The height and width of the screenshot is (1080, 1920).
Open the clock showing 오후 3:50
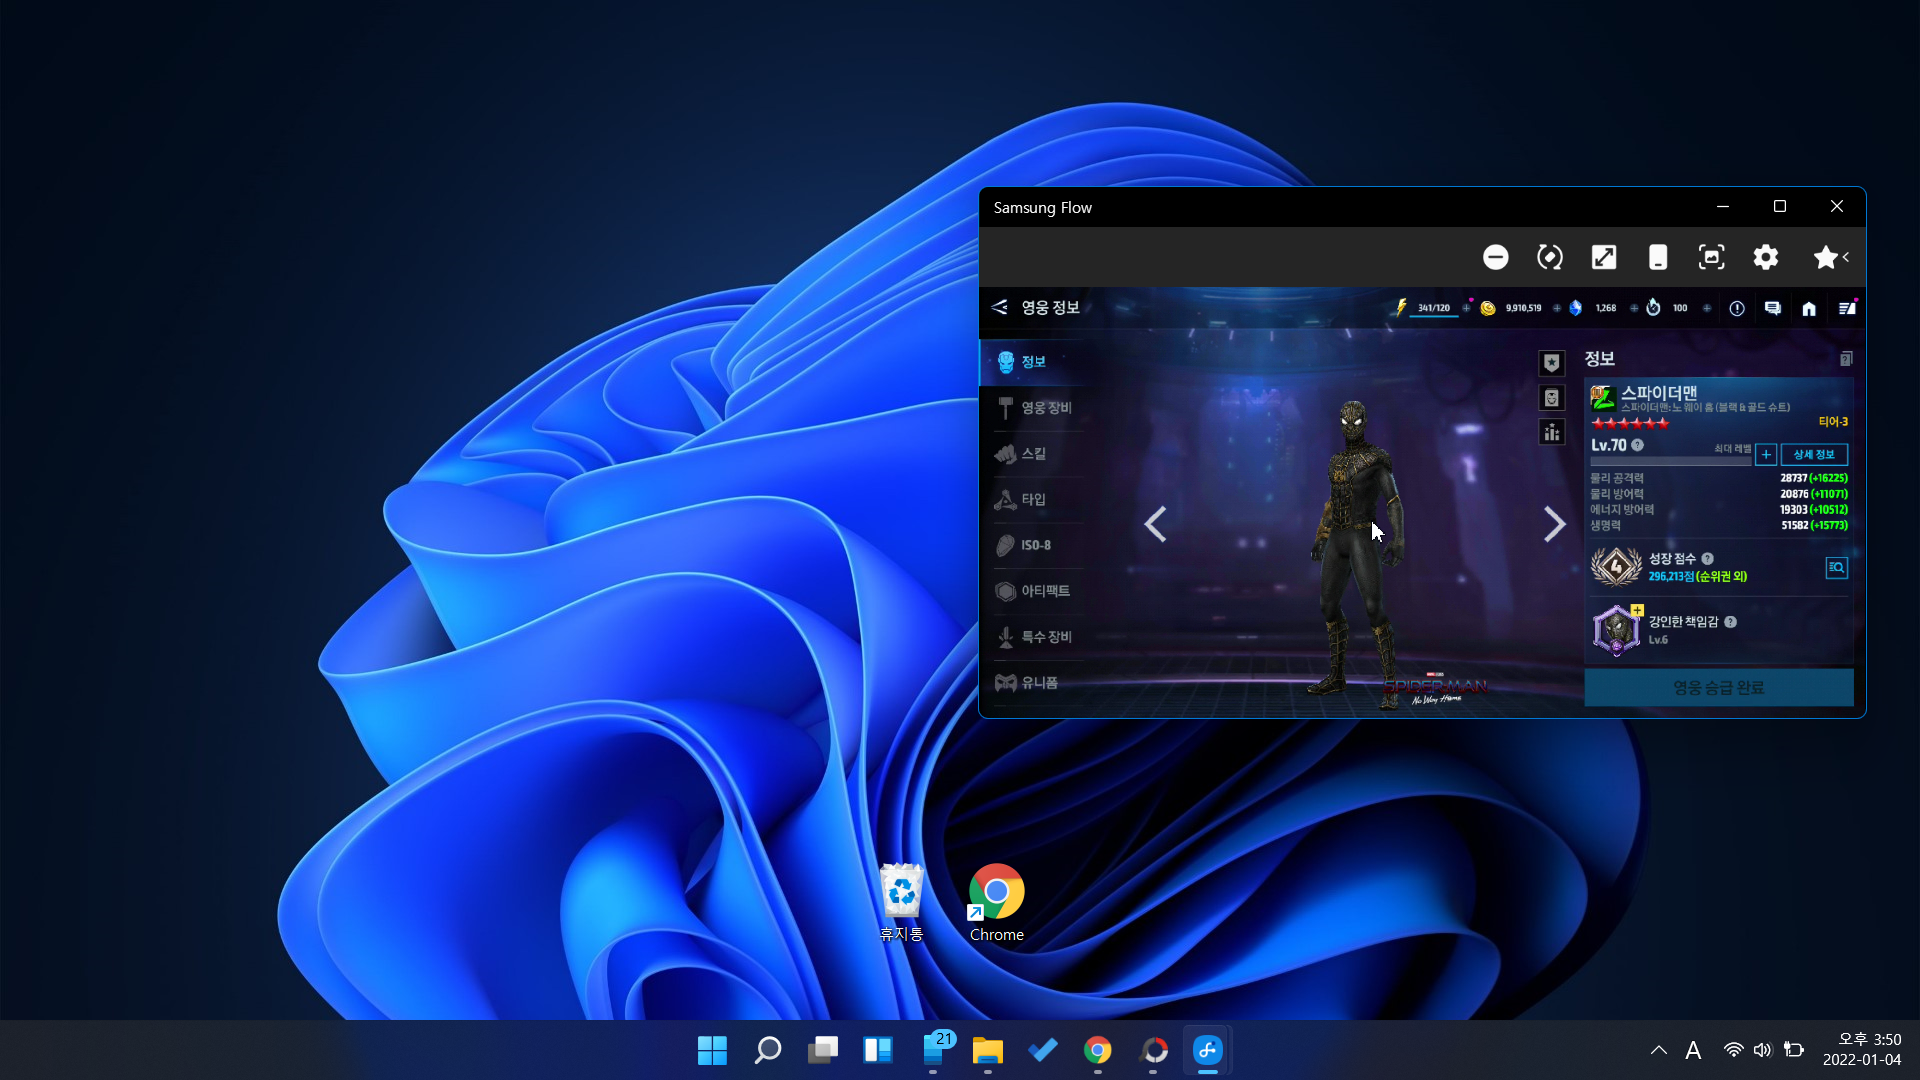tap(1862, 1050)
